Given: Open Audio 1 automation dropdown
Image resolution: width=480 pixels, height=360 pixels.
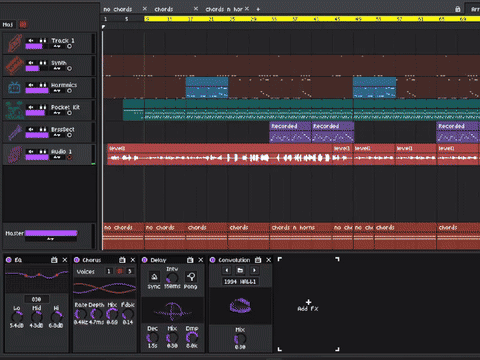Looking at the screenshot, I should click(57, 157).
